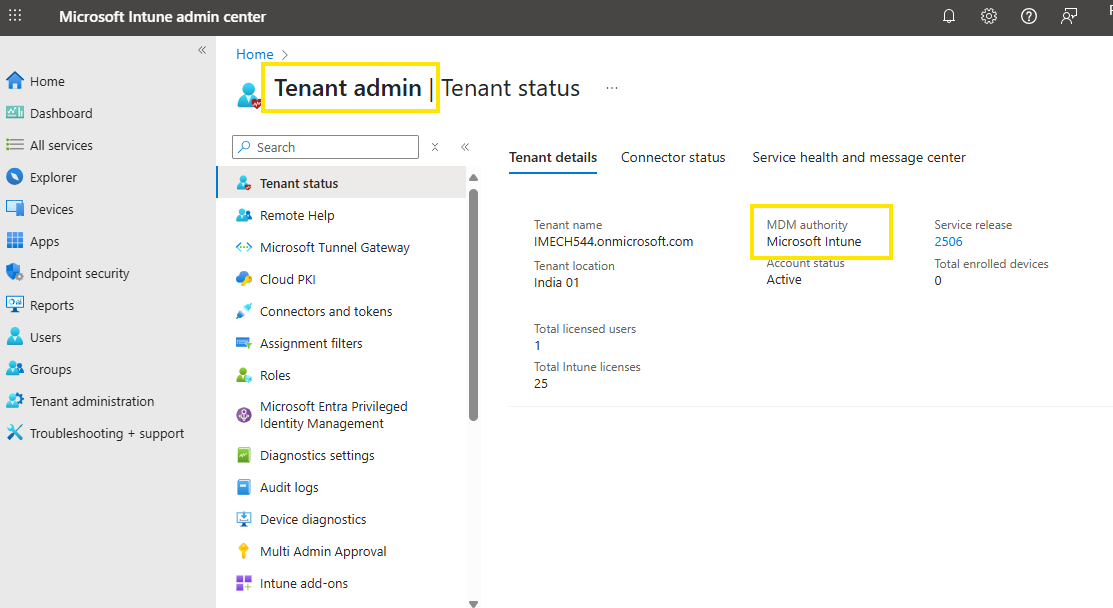
Task: Click the Microsoft Tunnel Gateway icon
Action: (x=243, y=247)
